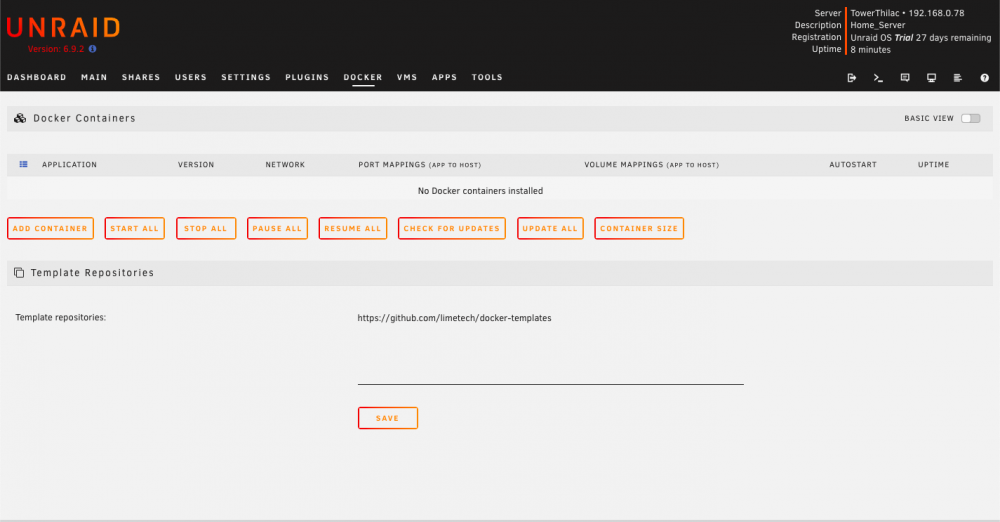Save the template repositories
Viewport: 1000px width, 522px height.
coord(388,418)
